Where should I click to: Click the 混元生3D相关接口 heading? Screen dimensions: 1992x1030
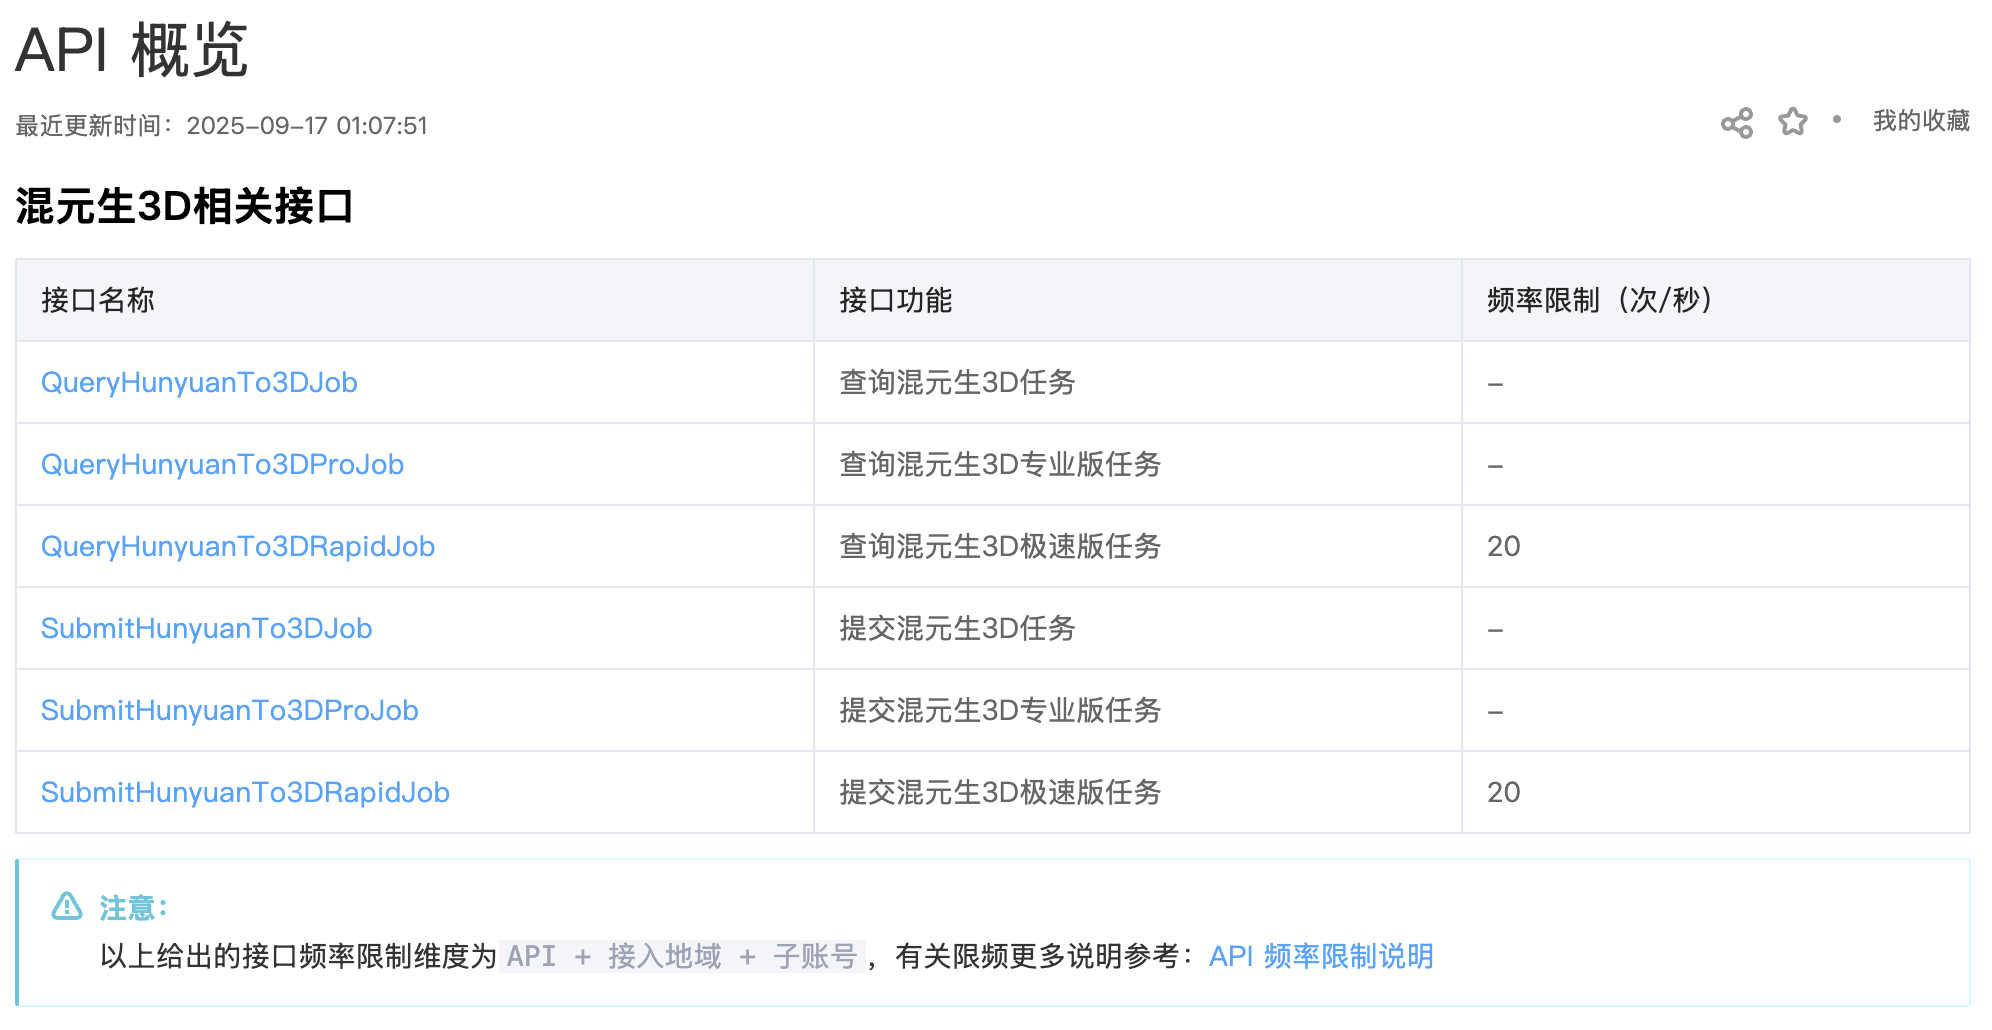pyautogui.click(x=185, y=206)
